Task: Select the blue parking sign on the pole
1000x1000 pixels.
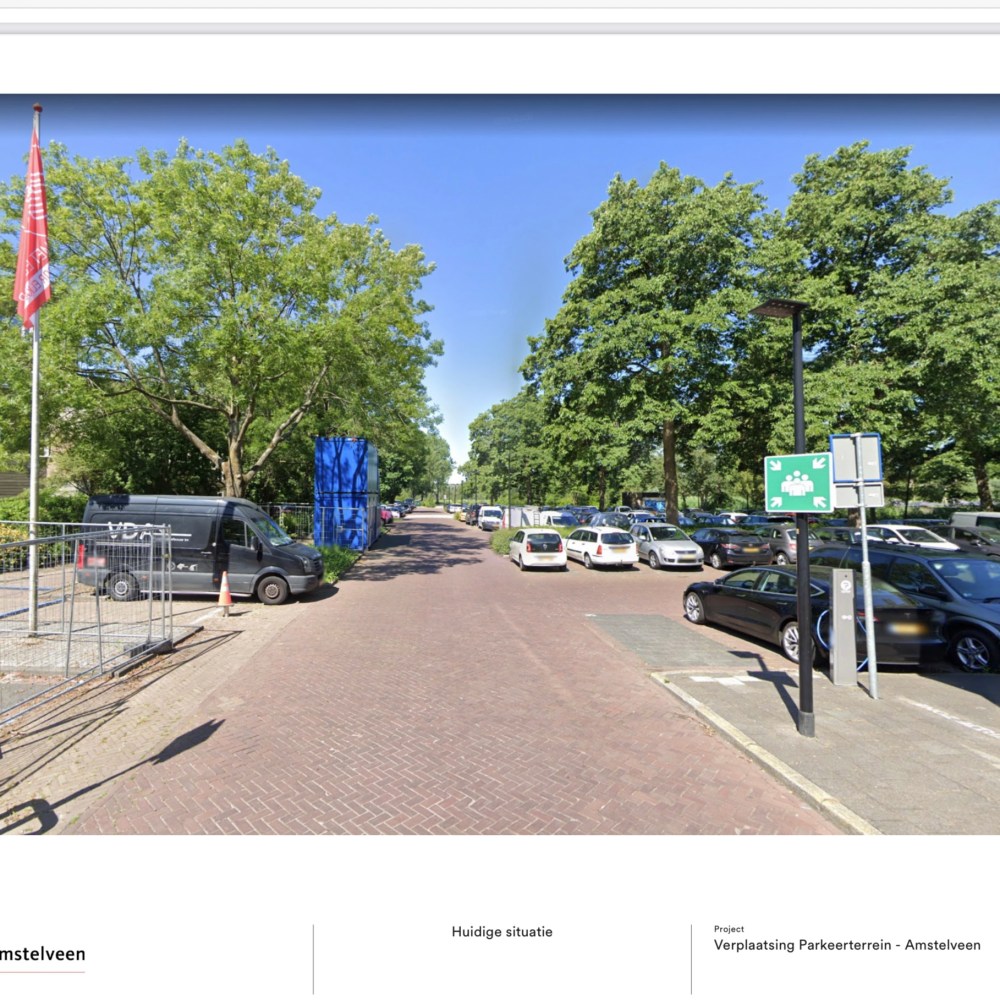Action: pos(857,459)
